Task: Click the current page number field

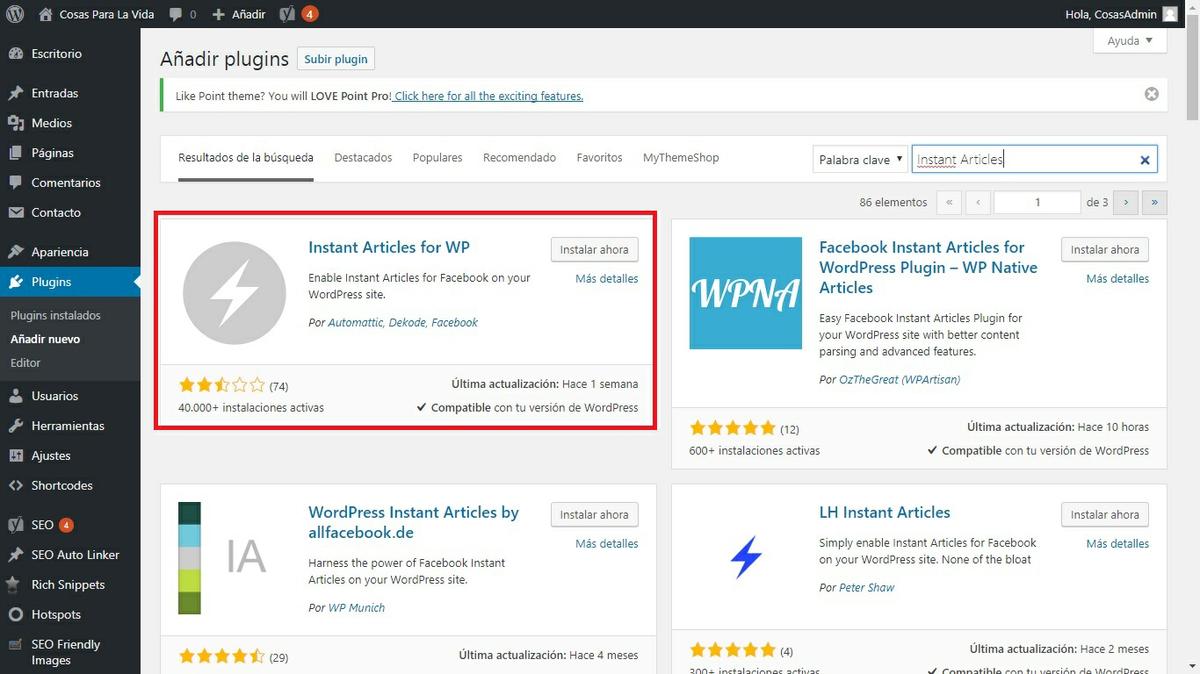Action: (1037, 202)
